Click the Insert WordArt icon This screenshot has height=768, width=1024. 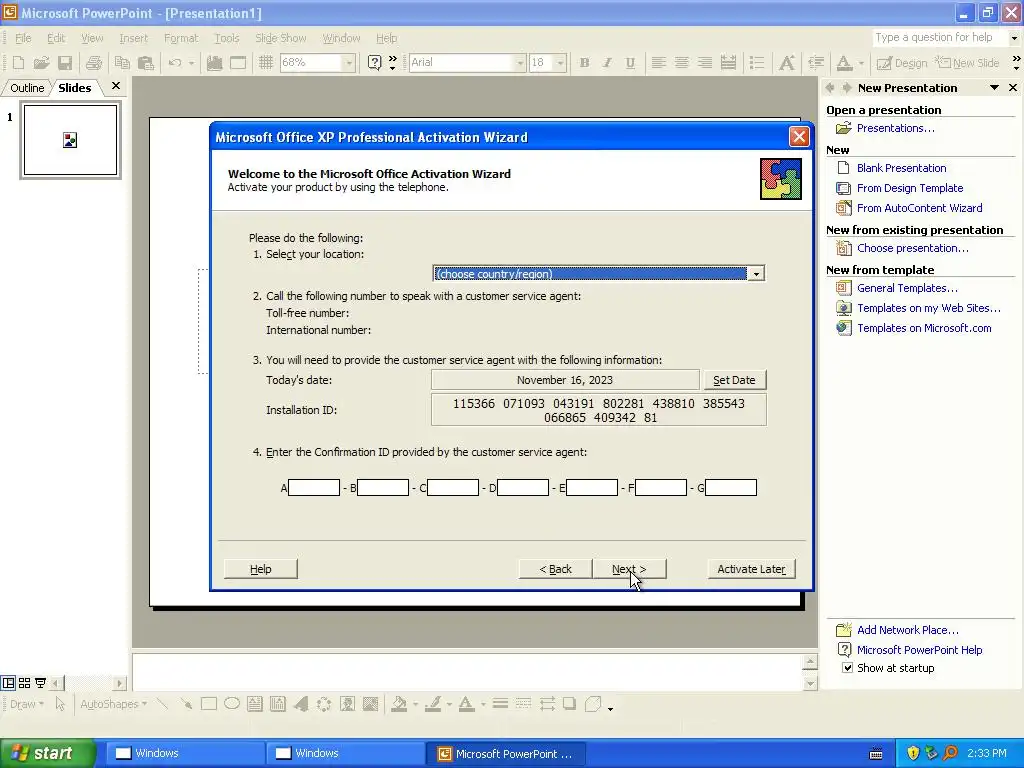[x=301, y=703]
